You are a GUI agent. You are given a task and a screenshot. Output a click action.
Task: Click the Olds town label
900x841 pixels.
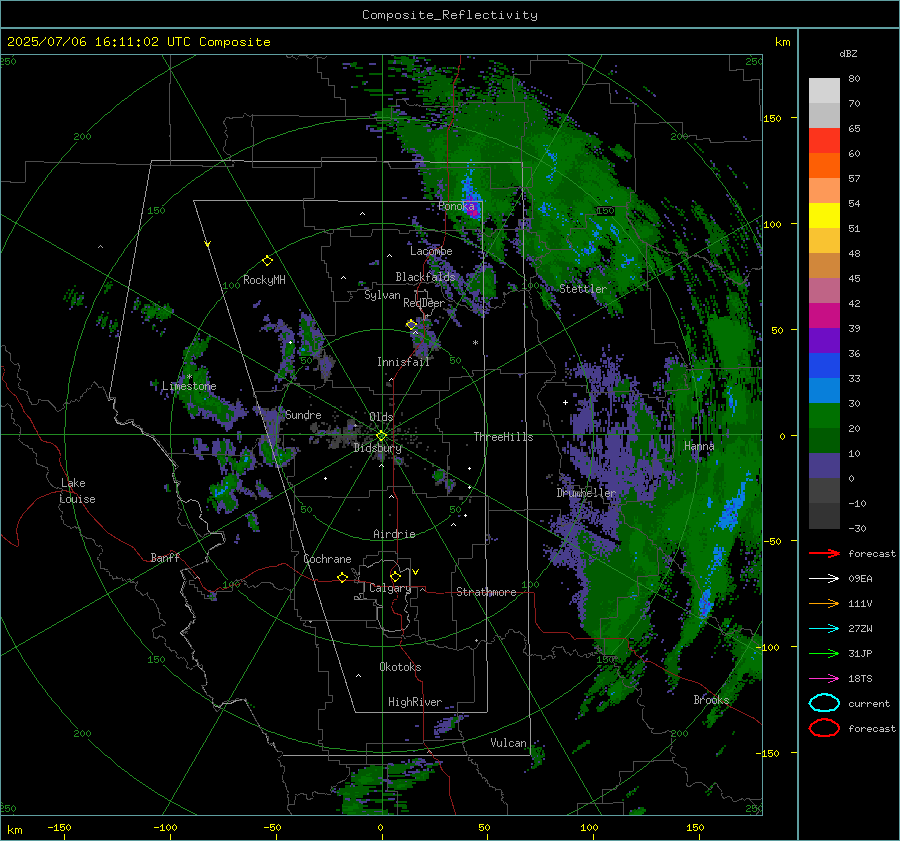click(x=381, y=417)
